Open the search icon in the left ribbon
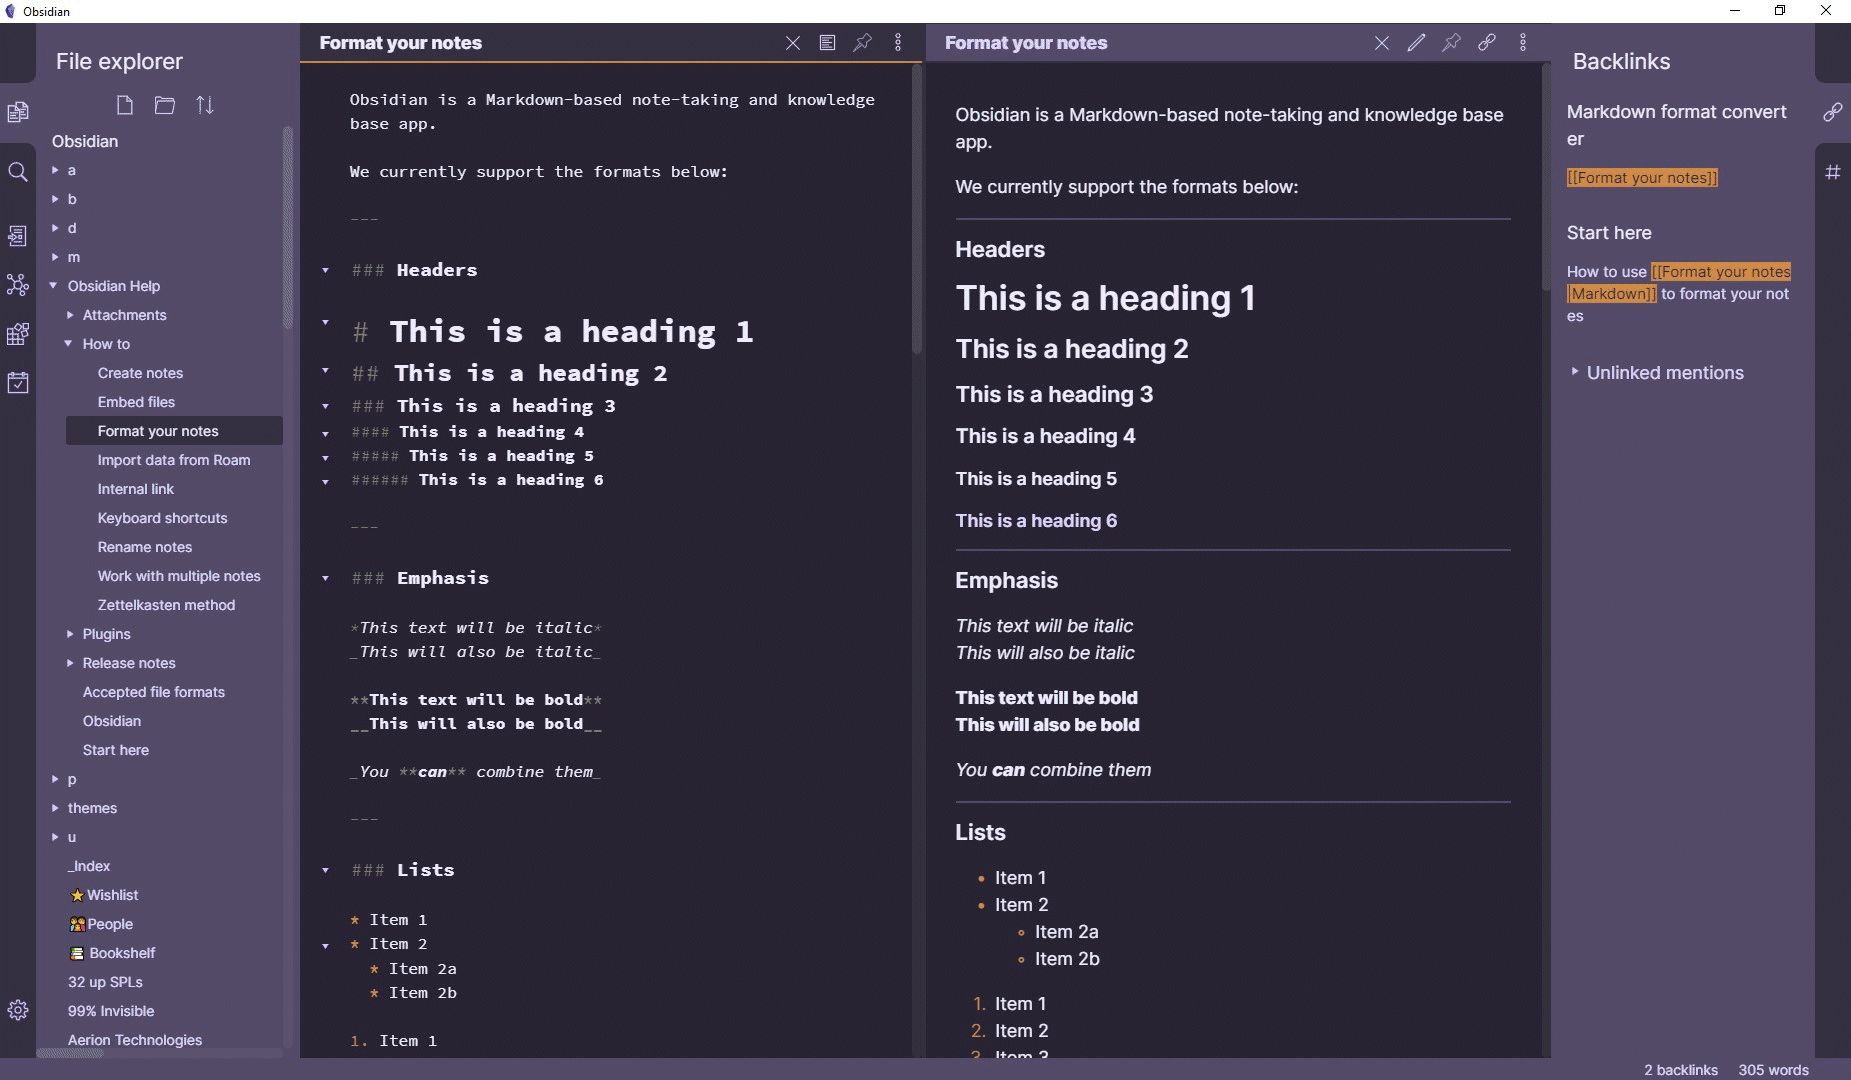This screenshot has width=1851, height=1080. (18, 172)
